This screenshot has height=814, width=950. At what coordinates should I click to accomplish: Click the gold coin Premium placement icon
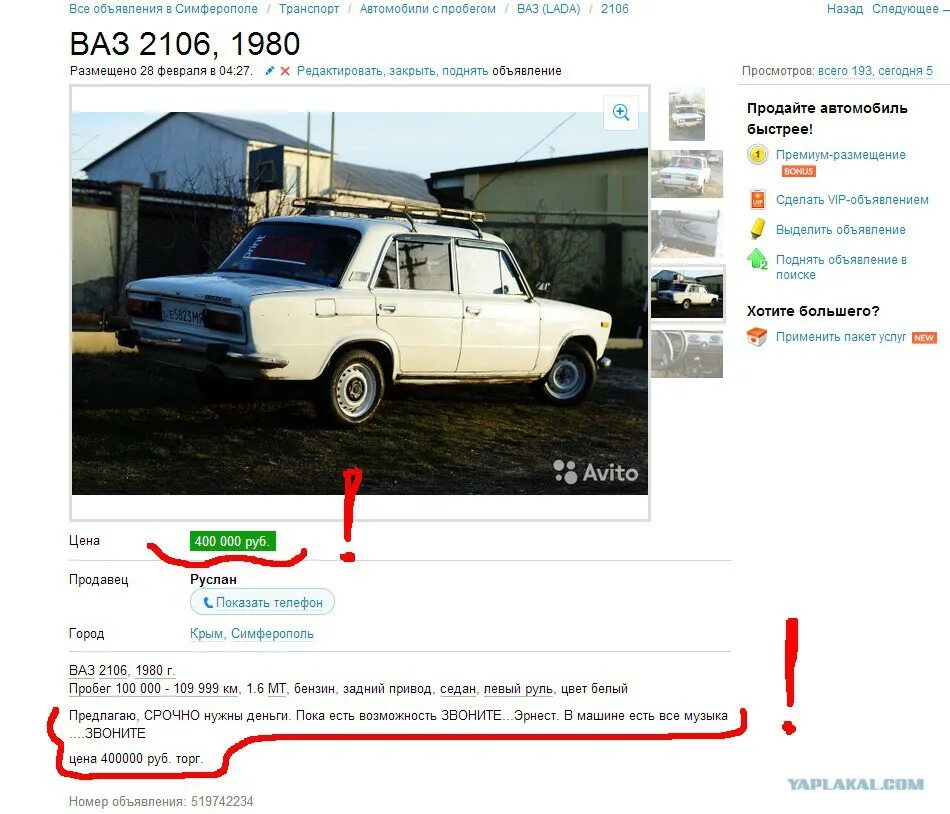[757, 155]
